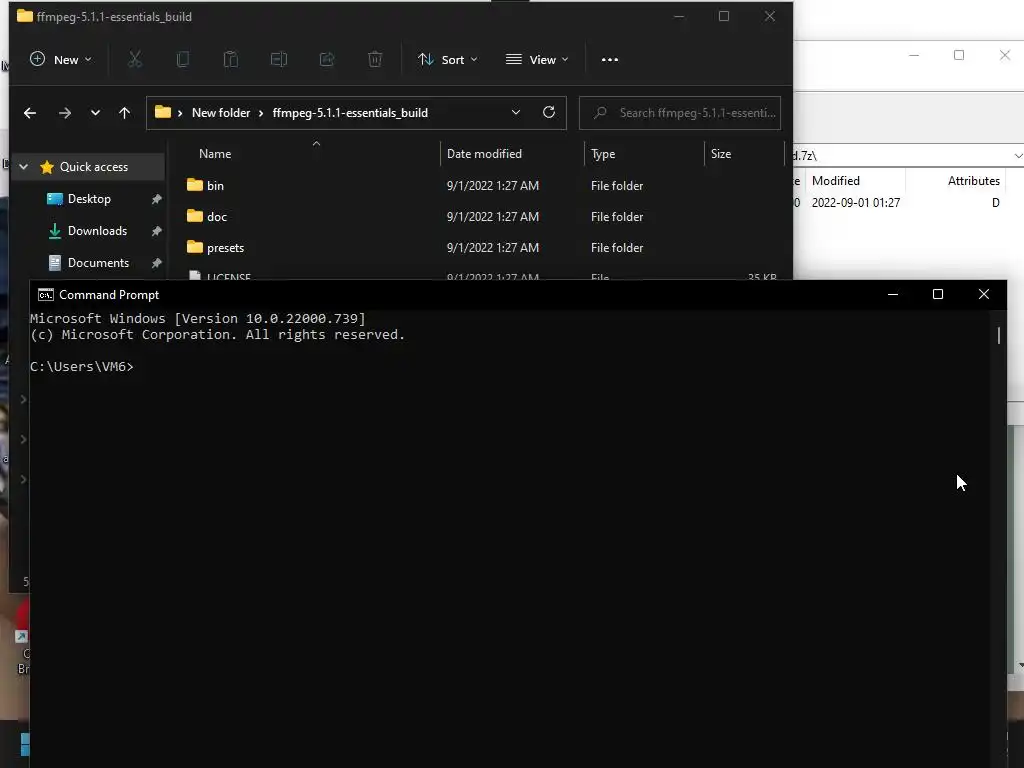Open the New item menu in File Explorer

click(61, 59)
